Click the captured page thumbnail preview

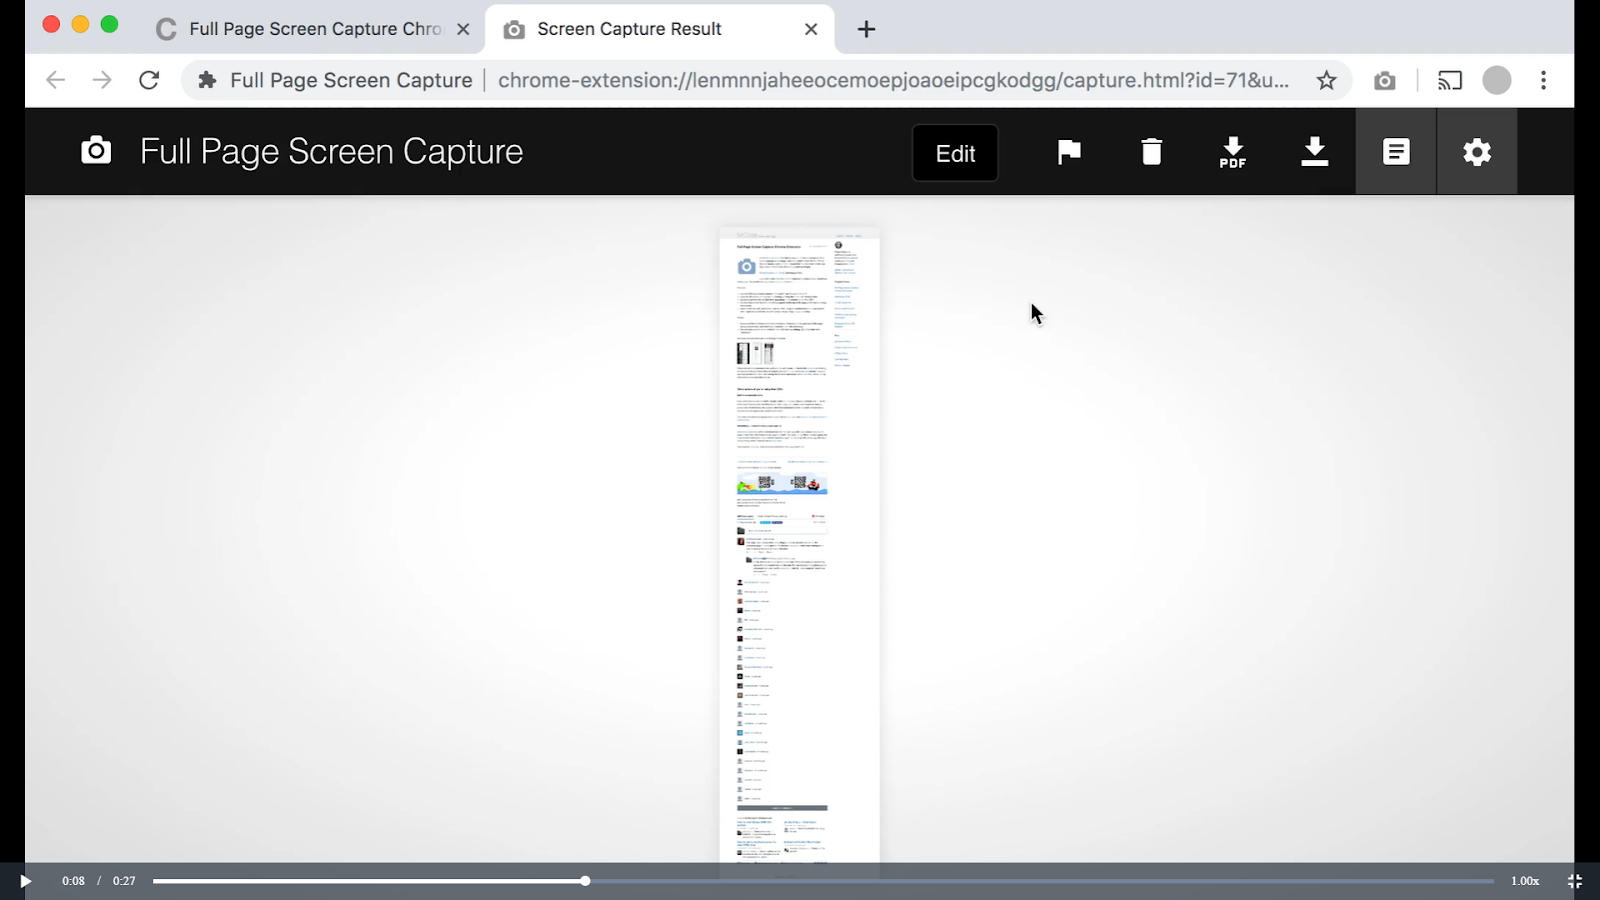[x=799, y=545]
